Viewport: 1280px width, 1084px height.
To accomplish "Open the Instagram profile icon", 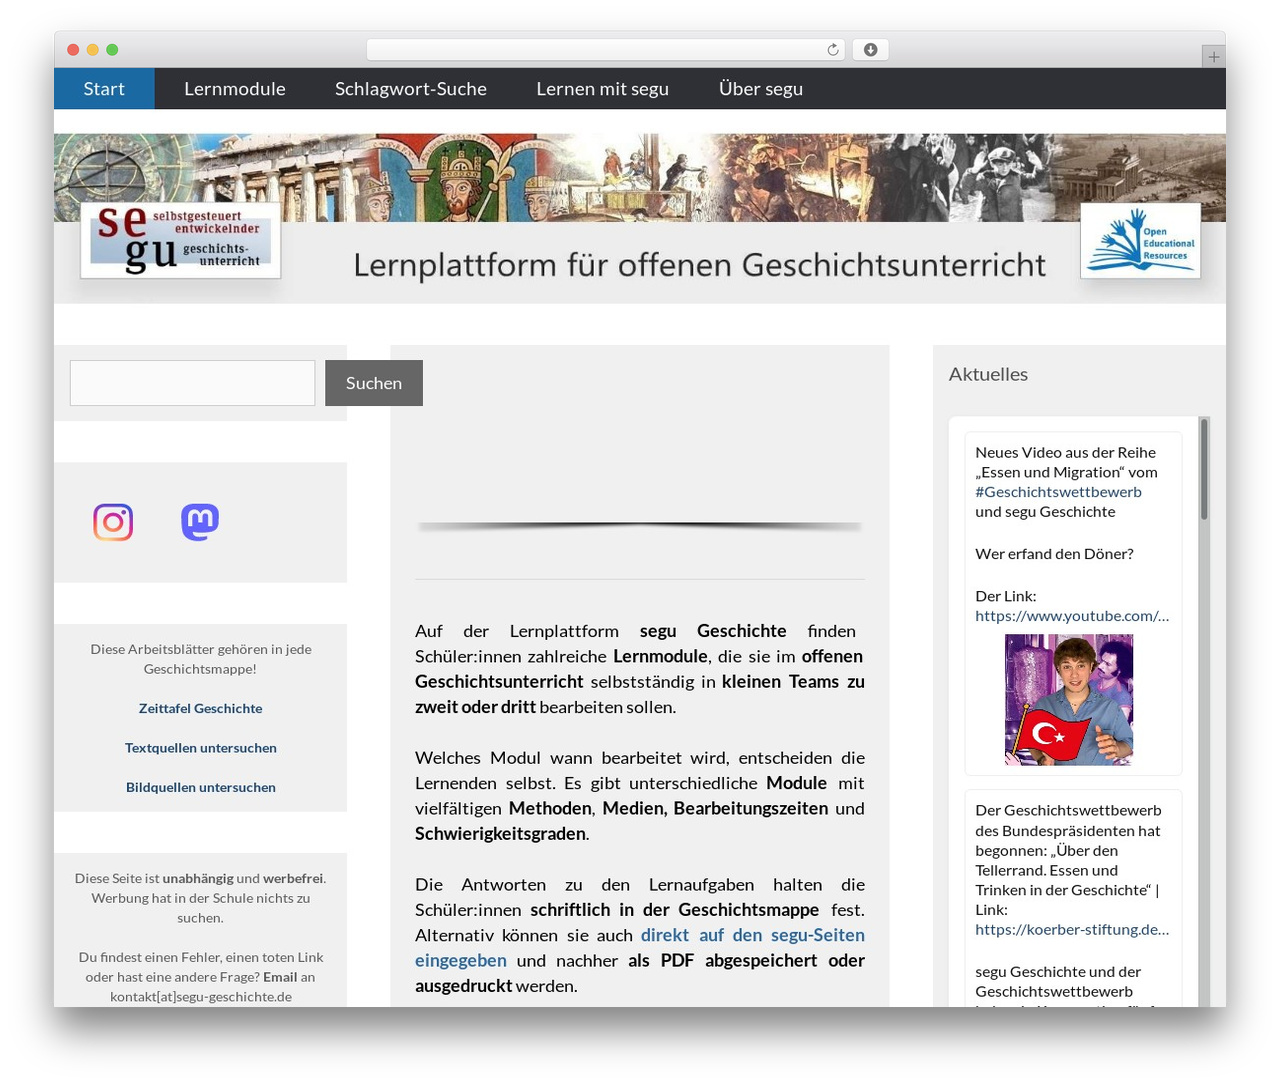I will click(x=113, y=522).
